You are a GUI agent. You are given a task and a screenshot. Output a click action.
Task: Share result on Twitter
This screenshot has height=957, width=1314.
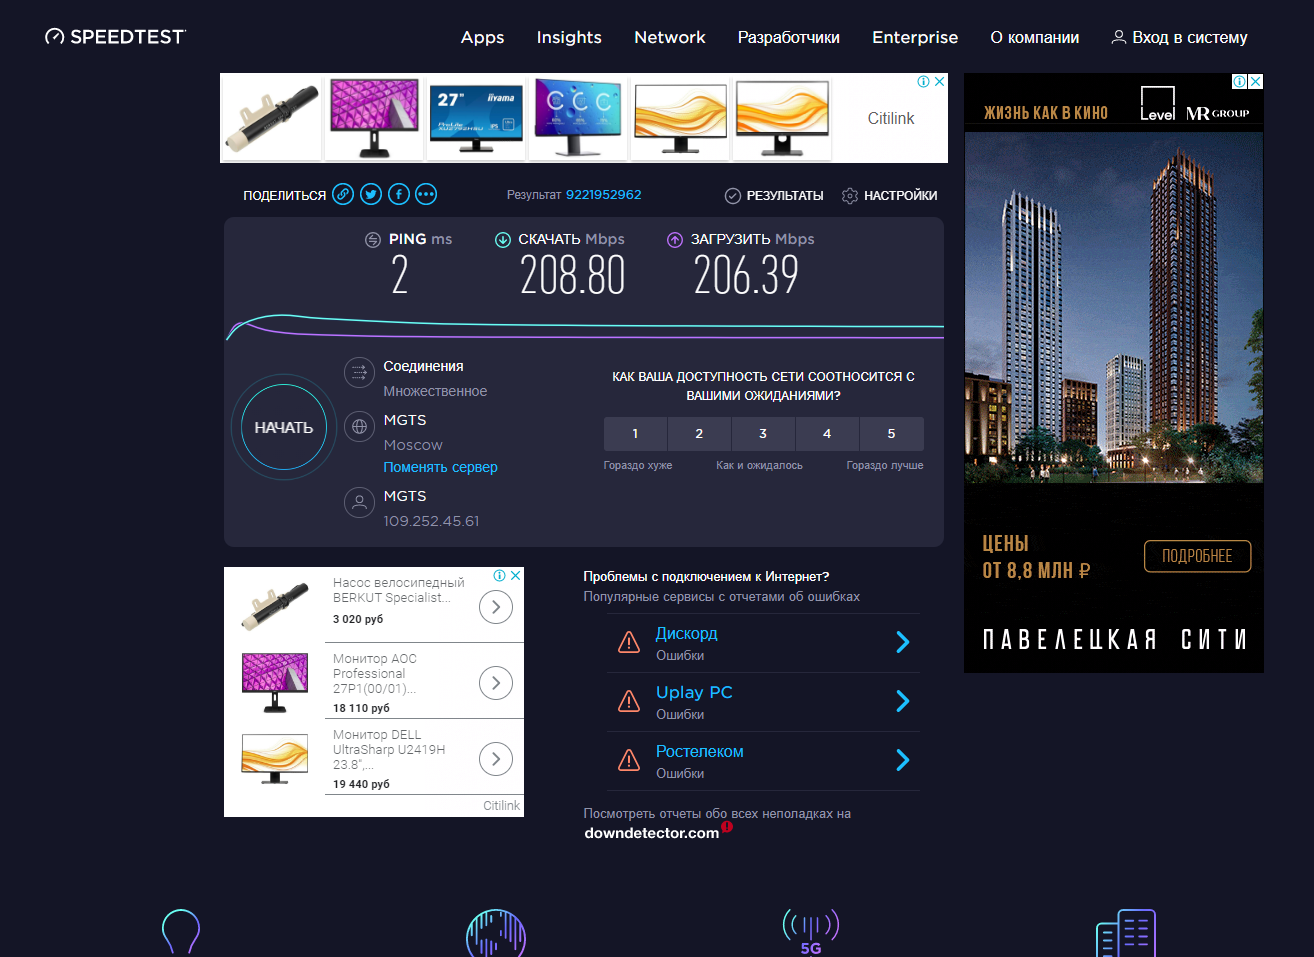click(x=371, y=194)
